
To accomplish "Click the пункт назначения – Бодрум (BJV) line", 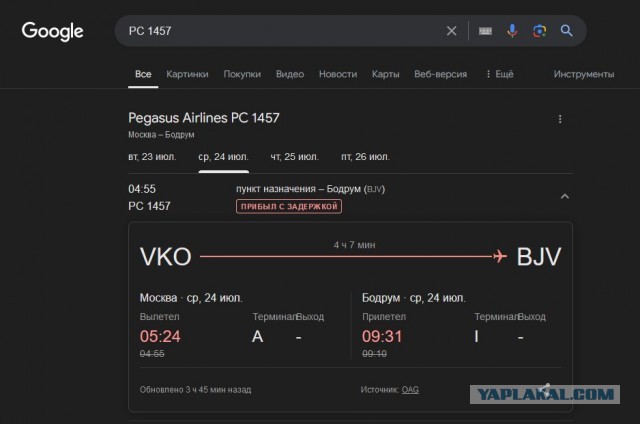I will click(310, 189).
